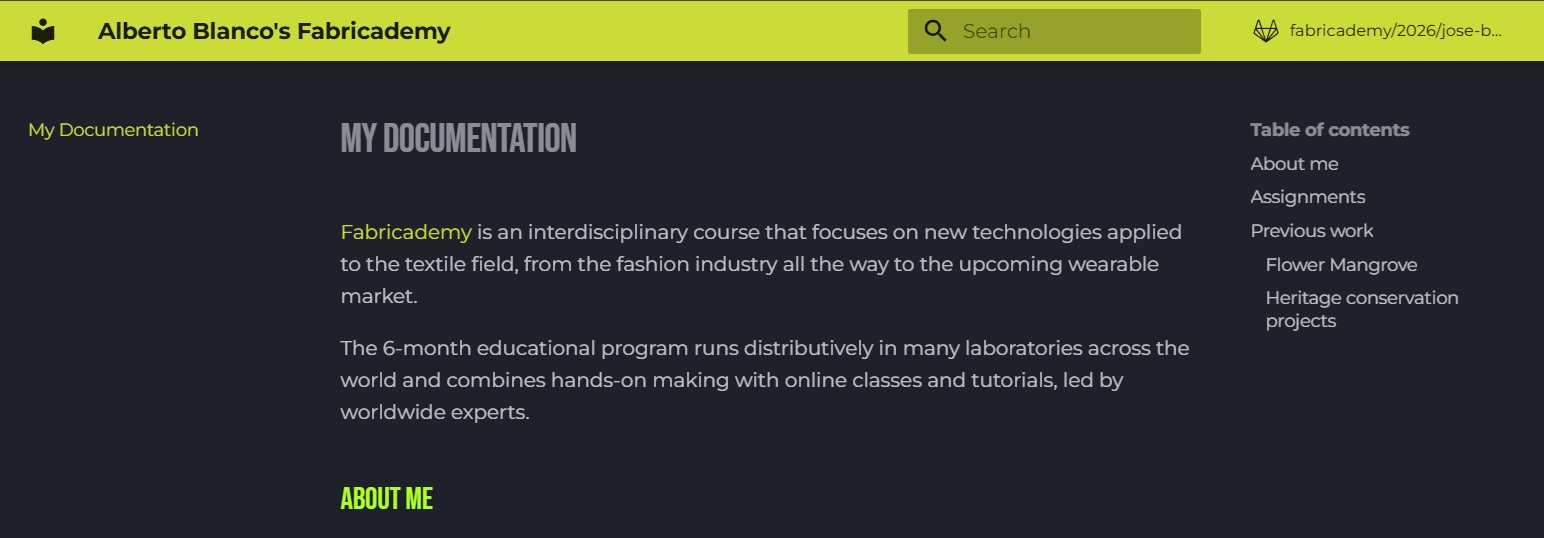Click the book logo icon in header

pyautogui.click(x=42, y=31)
